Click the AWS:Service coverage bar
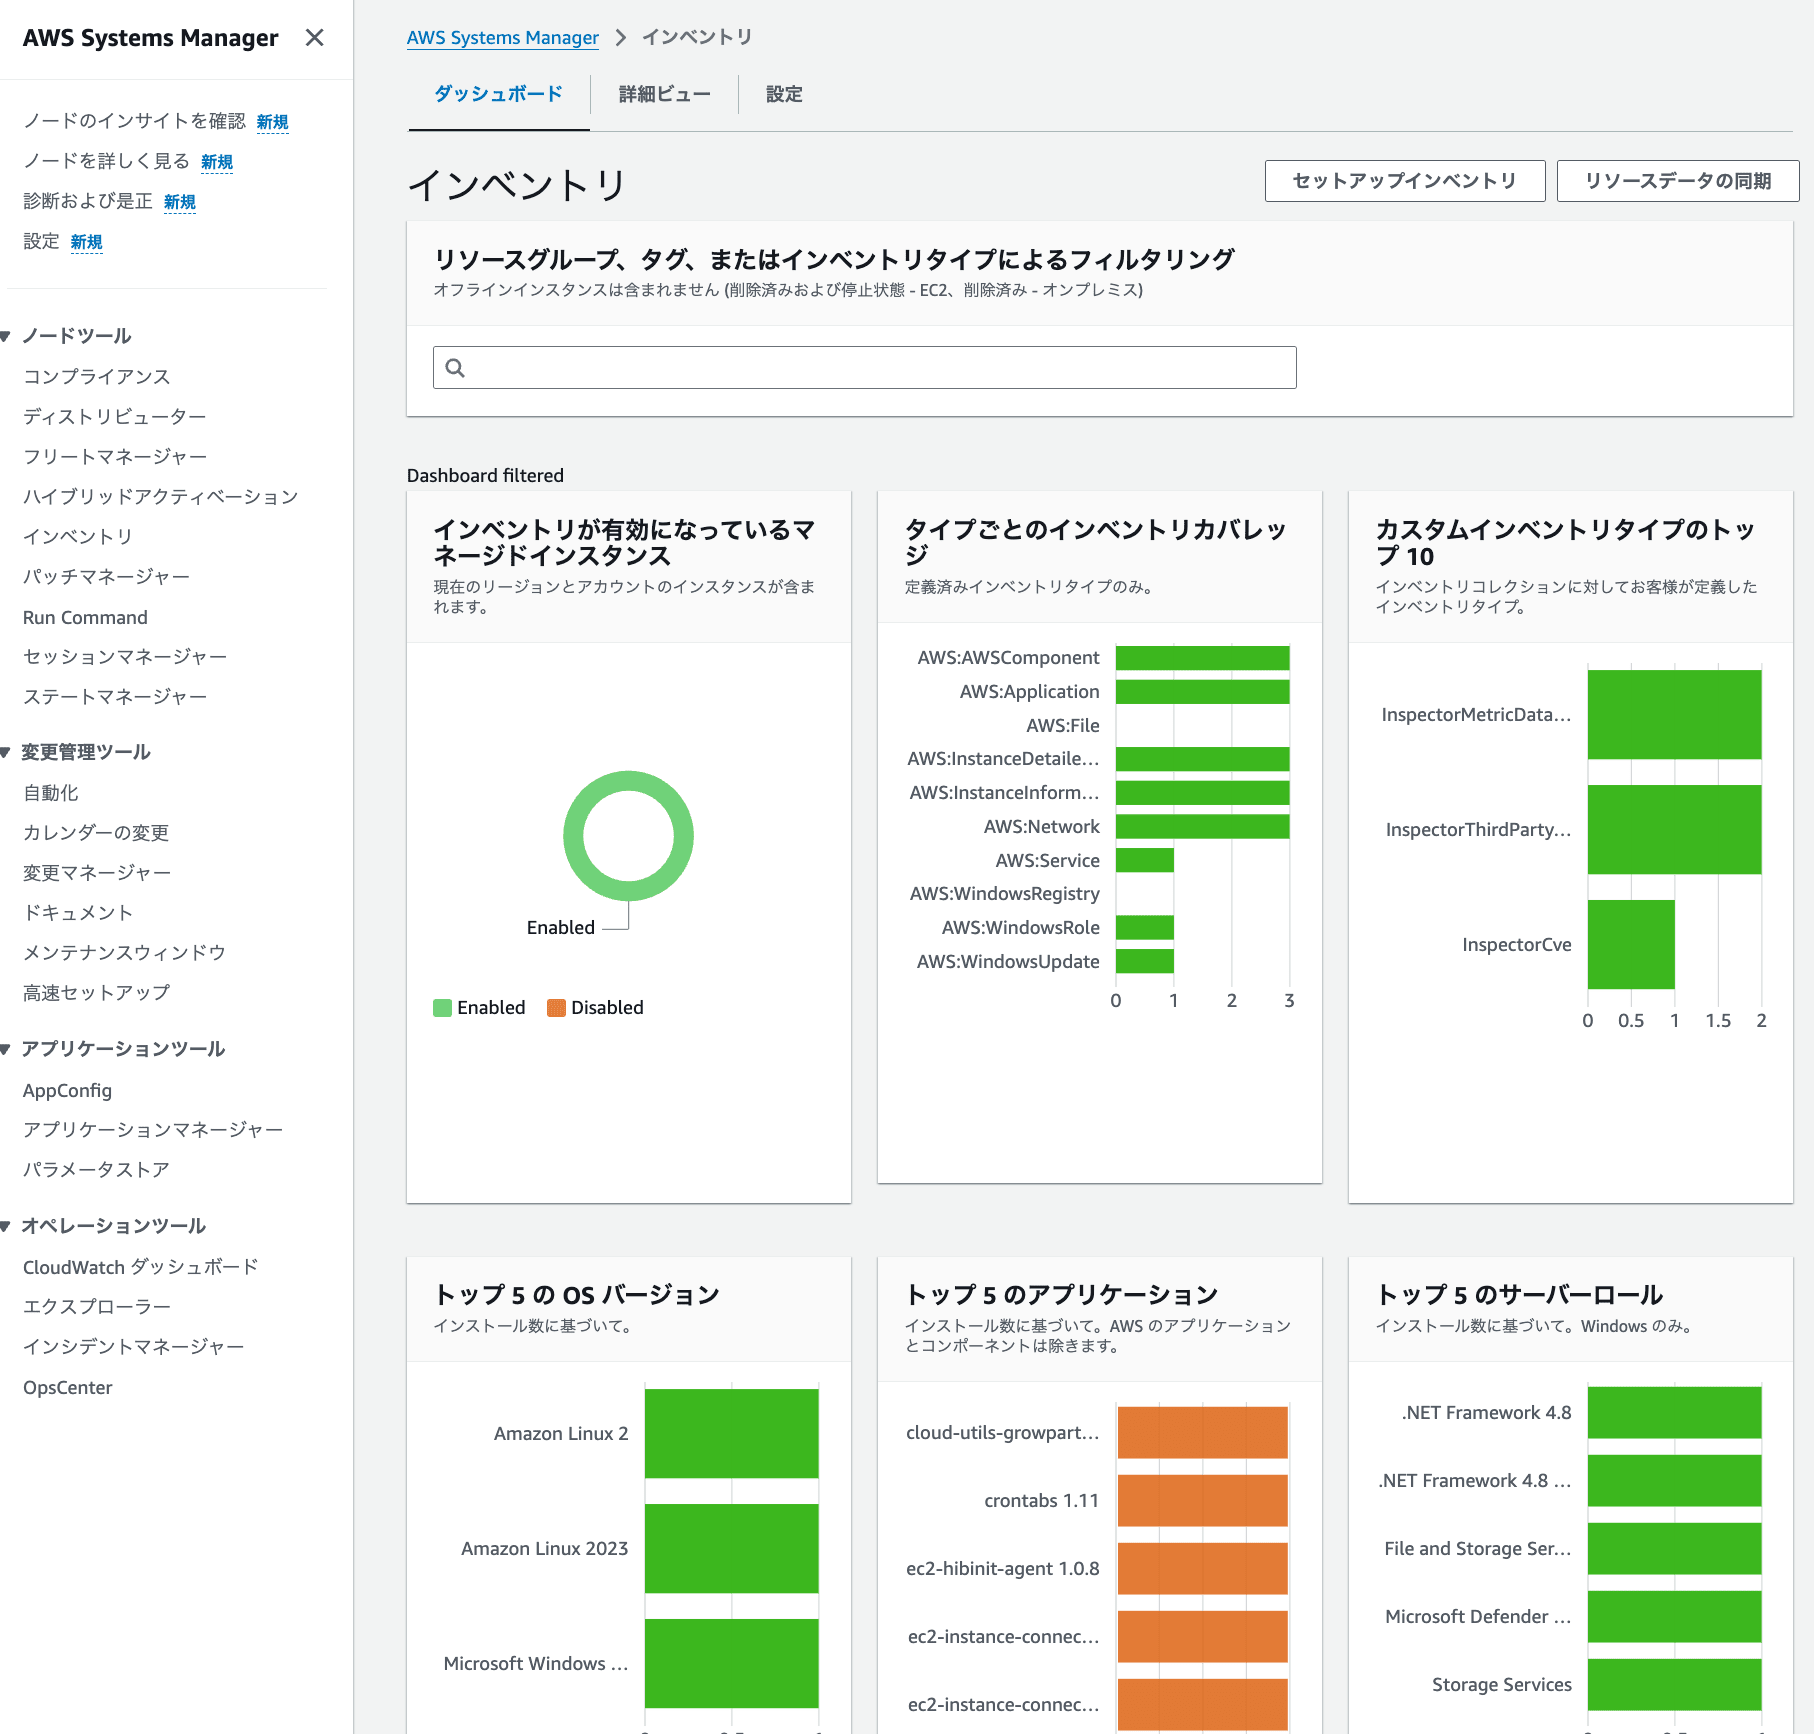Image resolution: width=1814 pixels, height=1734 pixels. 1145,860
